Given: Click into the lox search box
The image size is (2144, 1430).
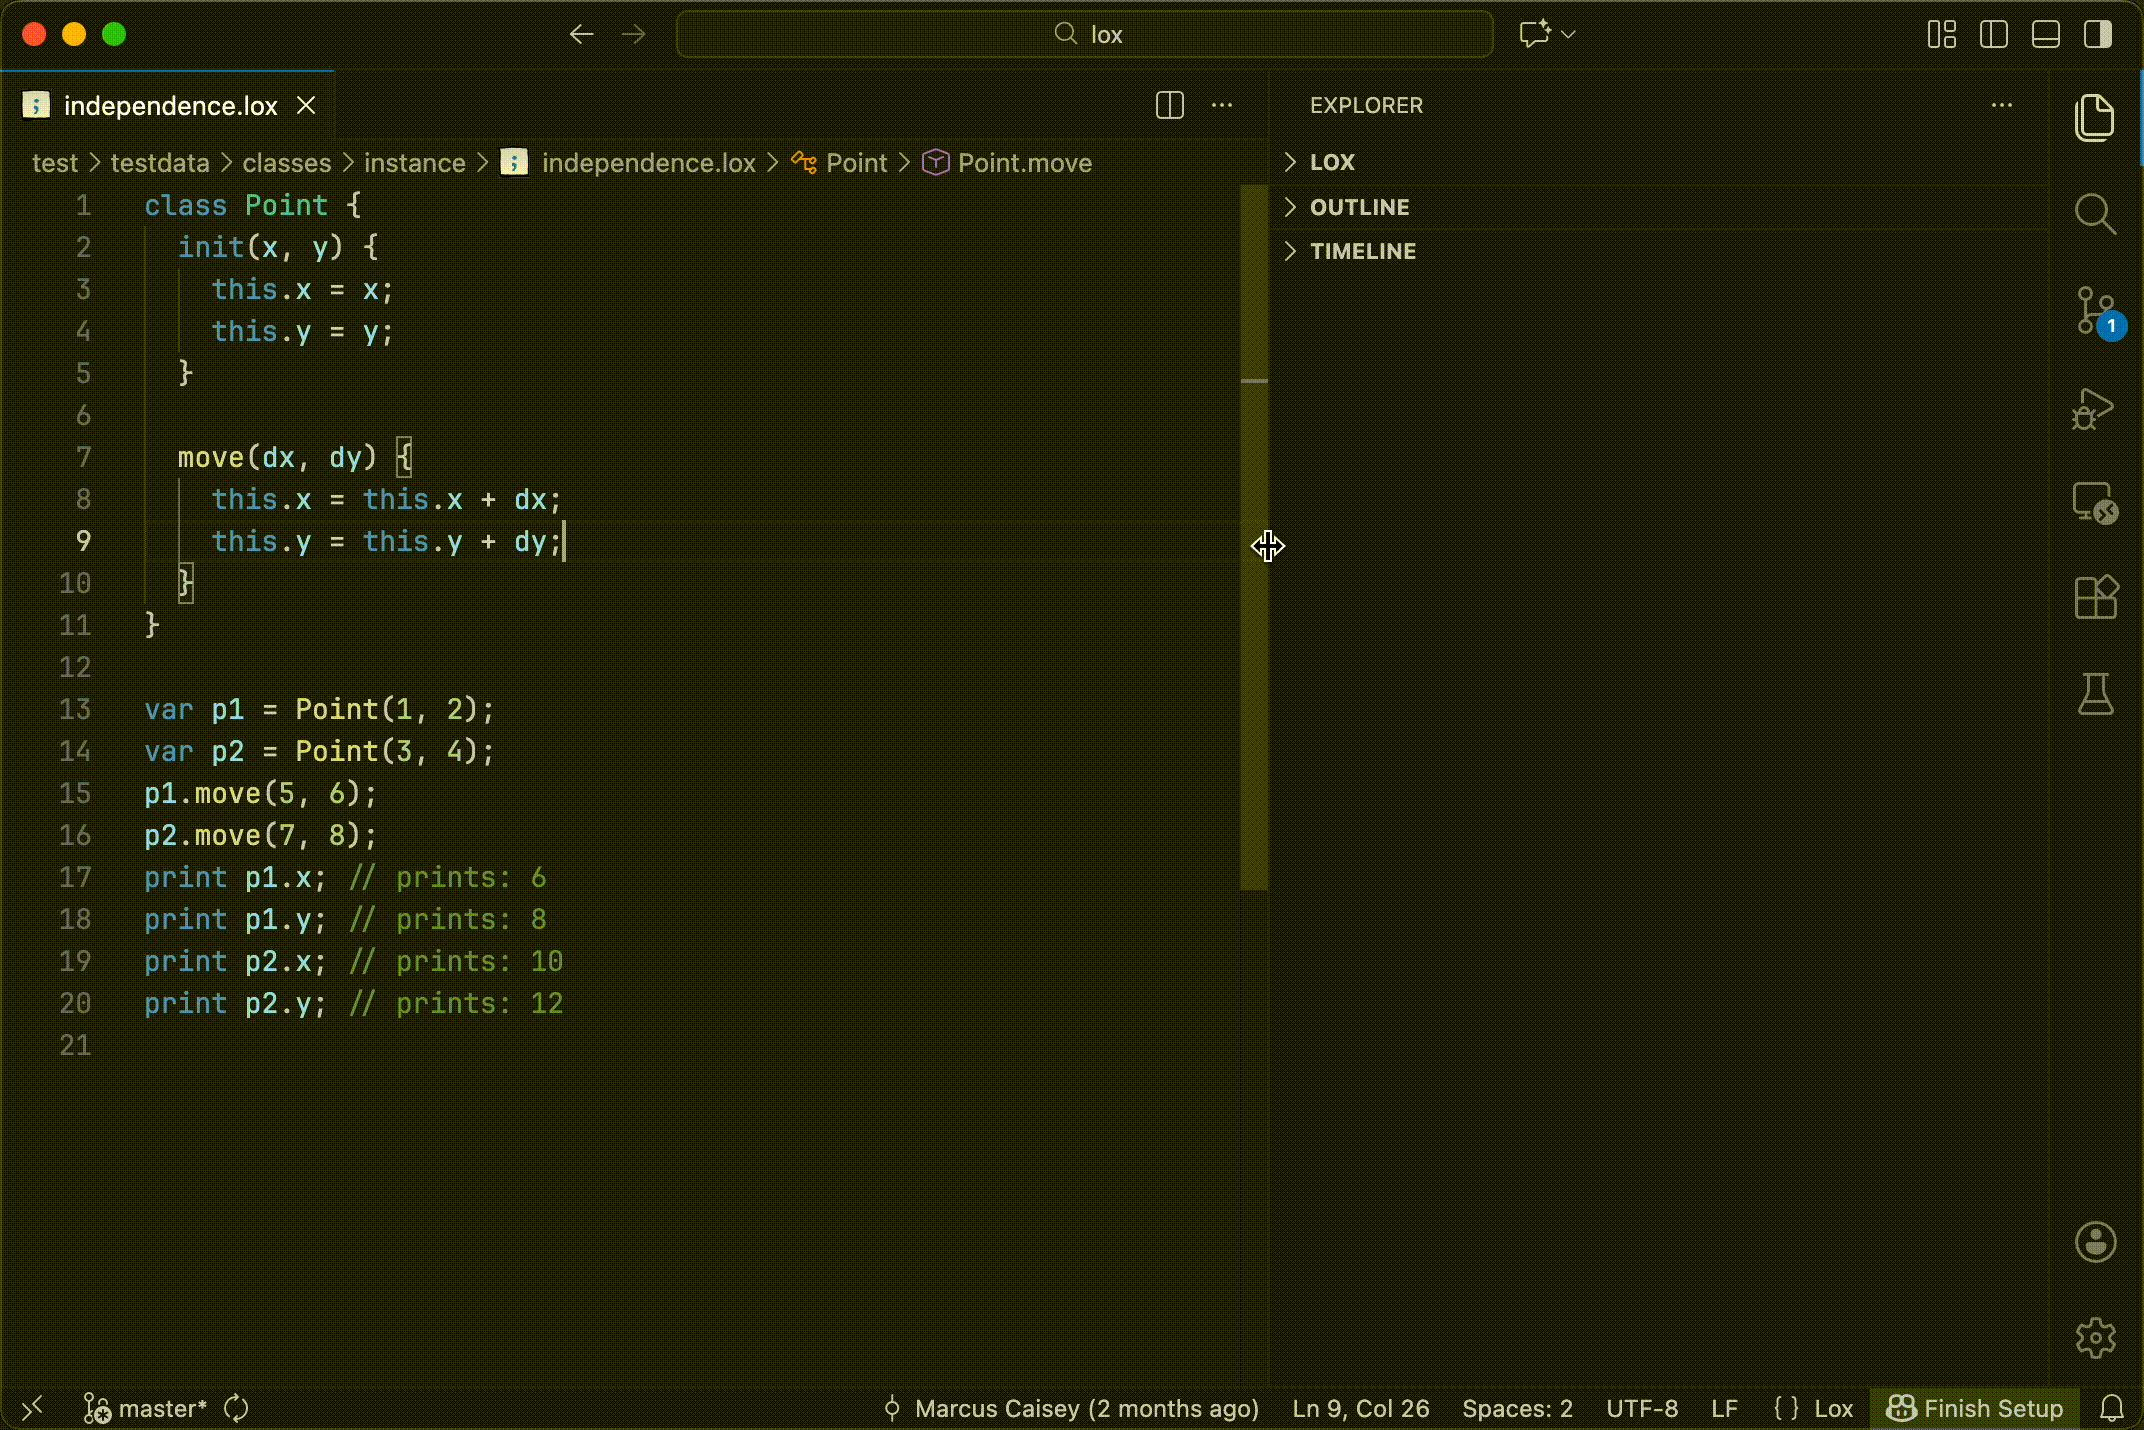Looking at the screenshot, I should tap(1083, 33).
